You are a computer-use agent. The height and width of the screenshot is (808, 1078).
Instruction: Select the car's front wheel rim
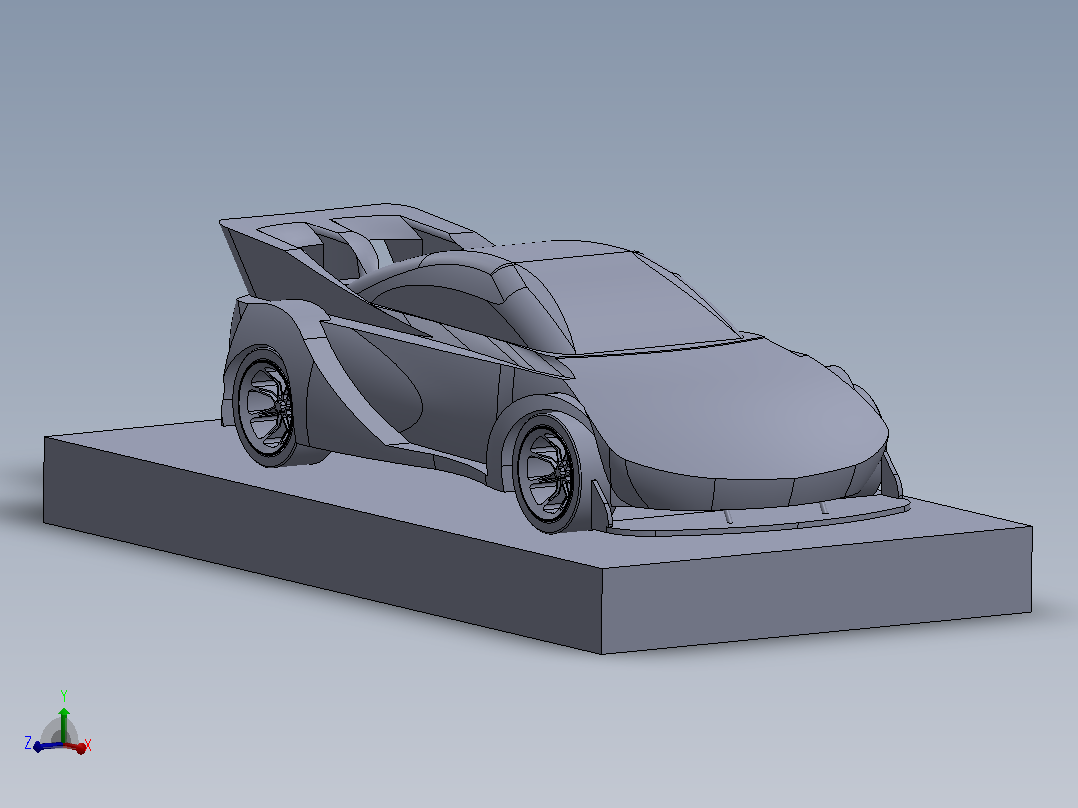pos(547,472)
